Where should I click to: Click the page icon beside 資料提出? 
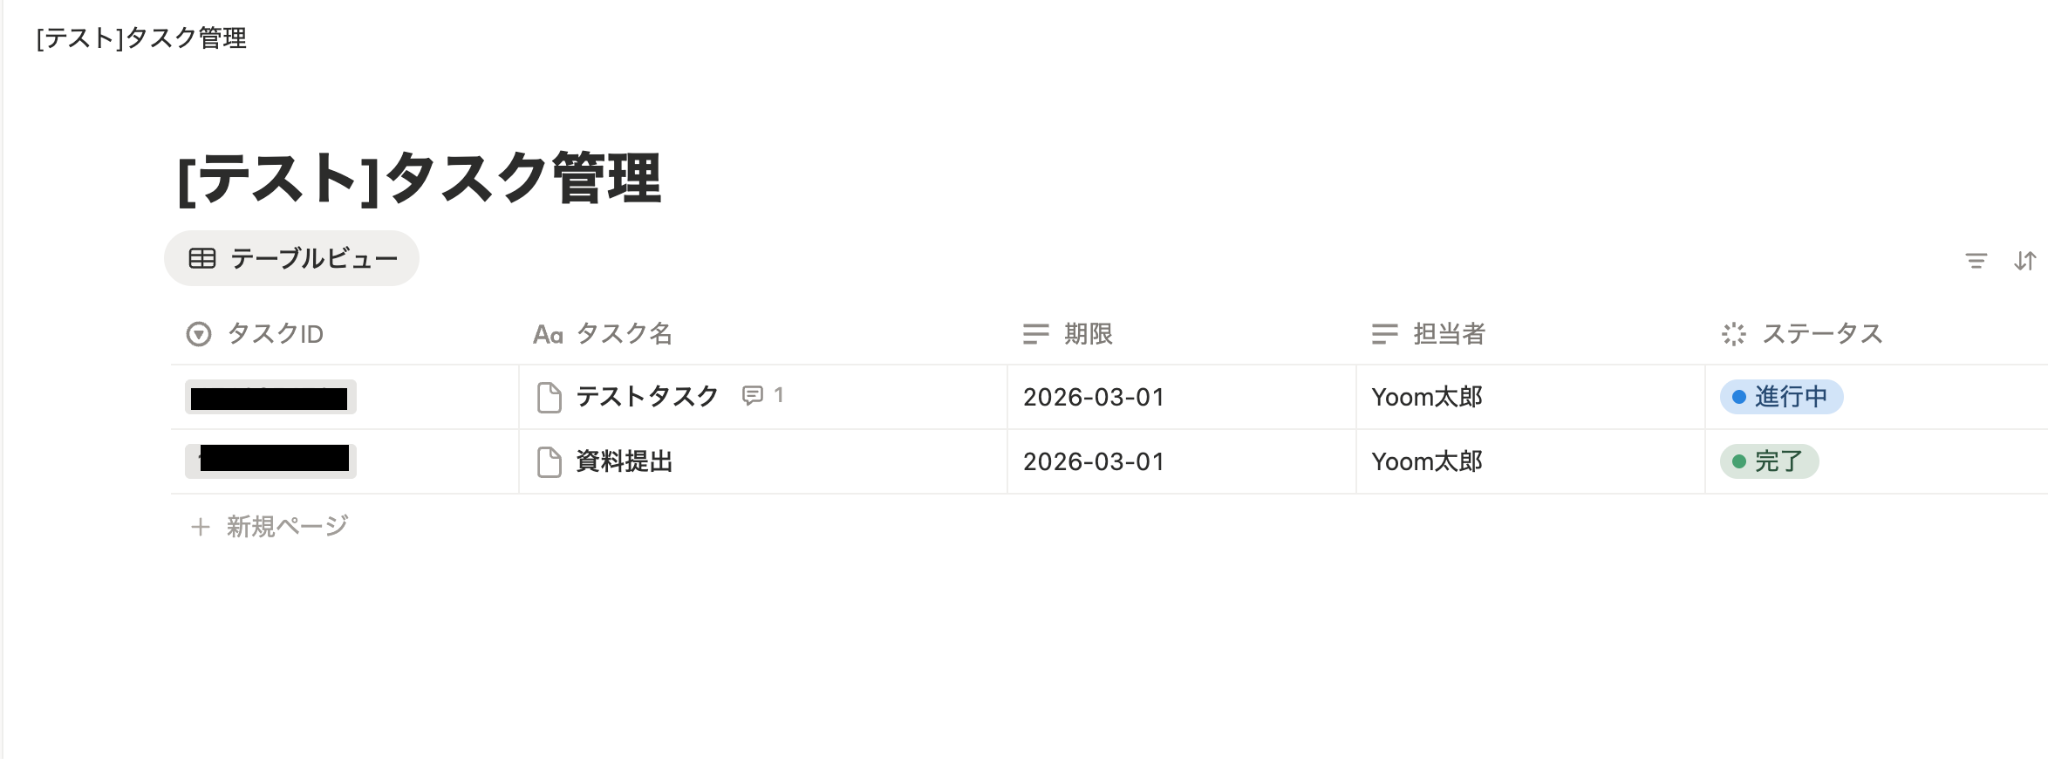(549, 462)
